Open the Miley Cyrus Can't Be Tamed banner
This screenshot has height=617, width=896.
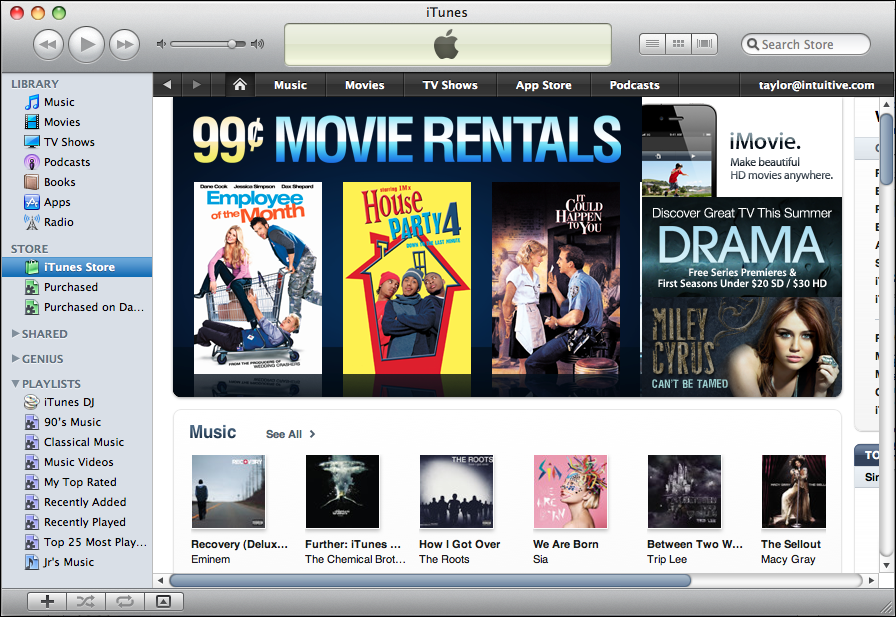(742, 347)
